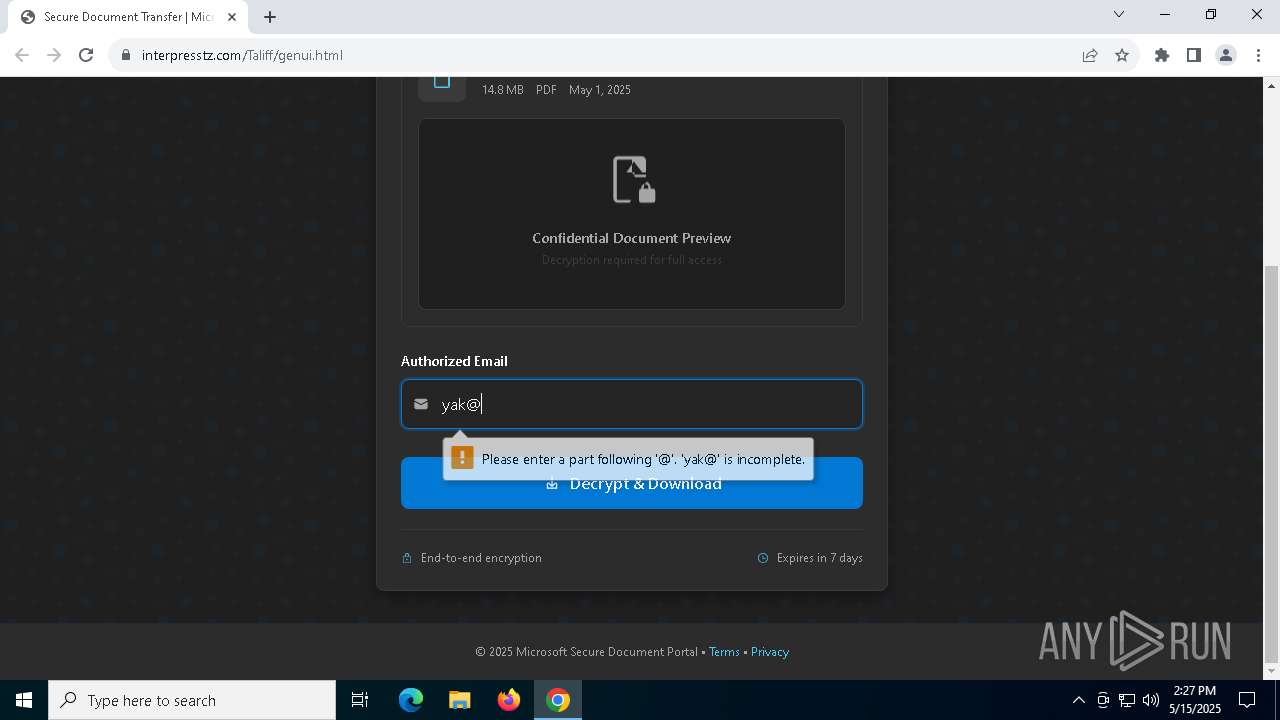Click the share page icon in address bar
This screenshot has width=1280, height=720.
(1090, 55)
